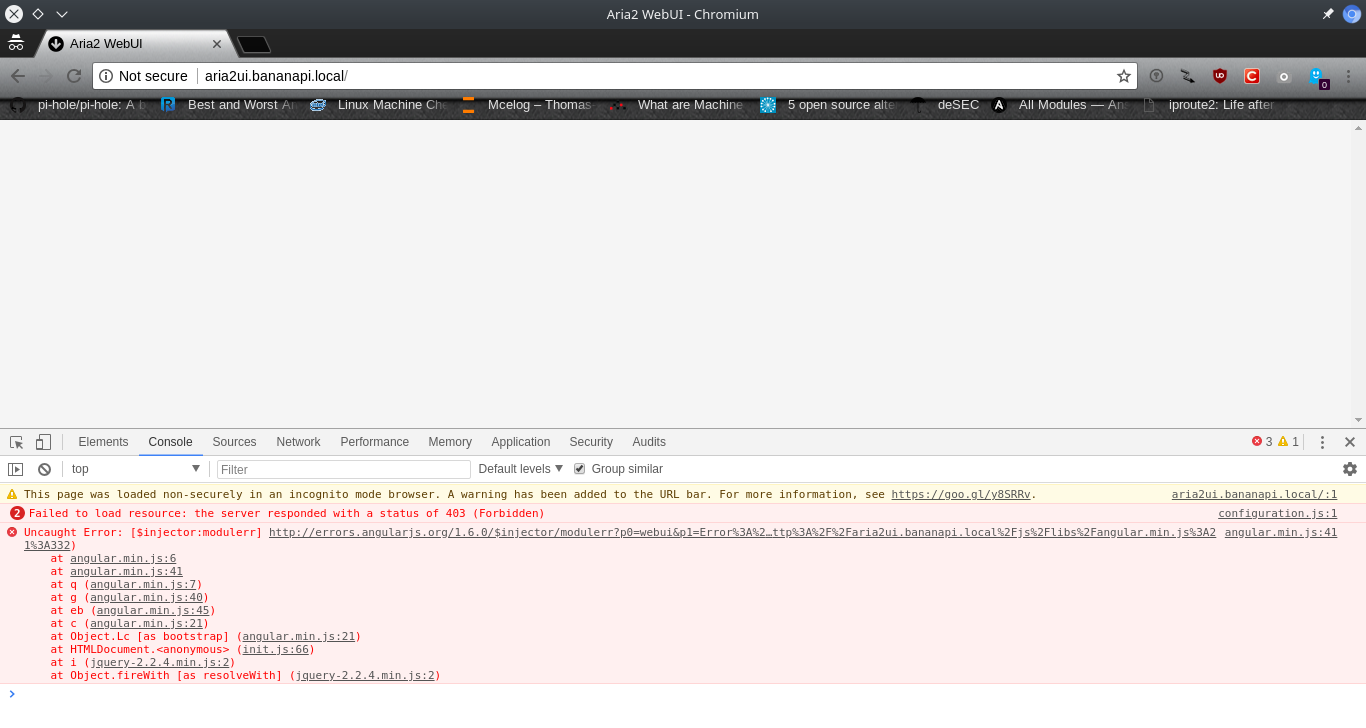Select the inspect element cursor icon
The image size is (1366, 728).
click(15, 441)
